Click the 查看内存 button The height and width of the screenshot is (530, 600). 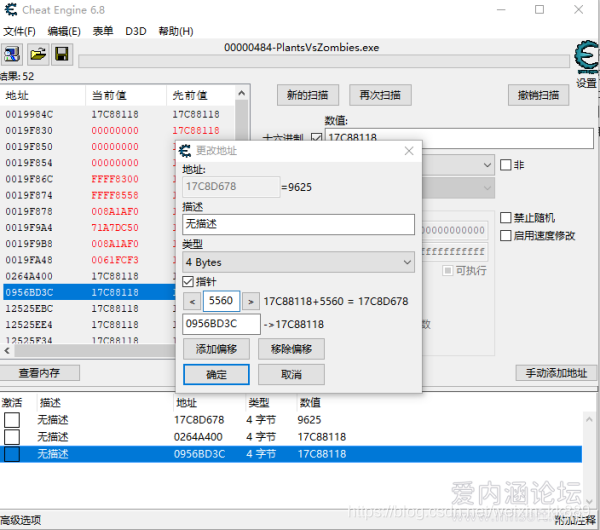[39, 373]
